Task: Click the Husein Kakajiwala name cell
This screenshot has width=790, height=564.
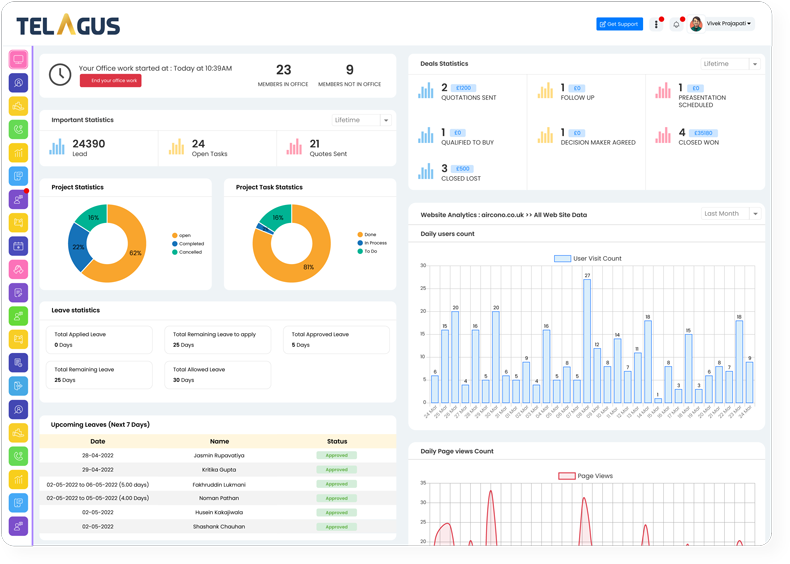Action: point(219,513)
